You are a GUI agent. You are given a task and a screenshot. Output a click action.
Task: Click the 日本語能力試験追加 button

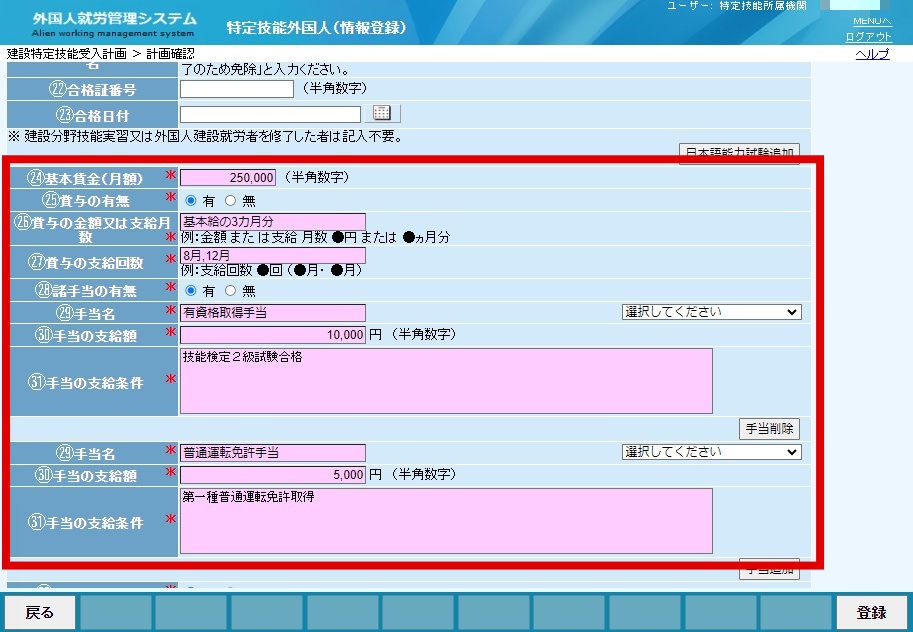pyautogui.click(x=739, y=154)
